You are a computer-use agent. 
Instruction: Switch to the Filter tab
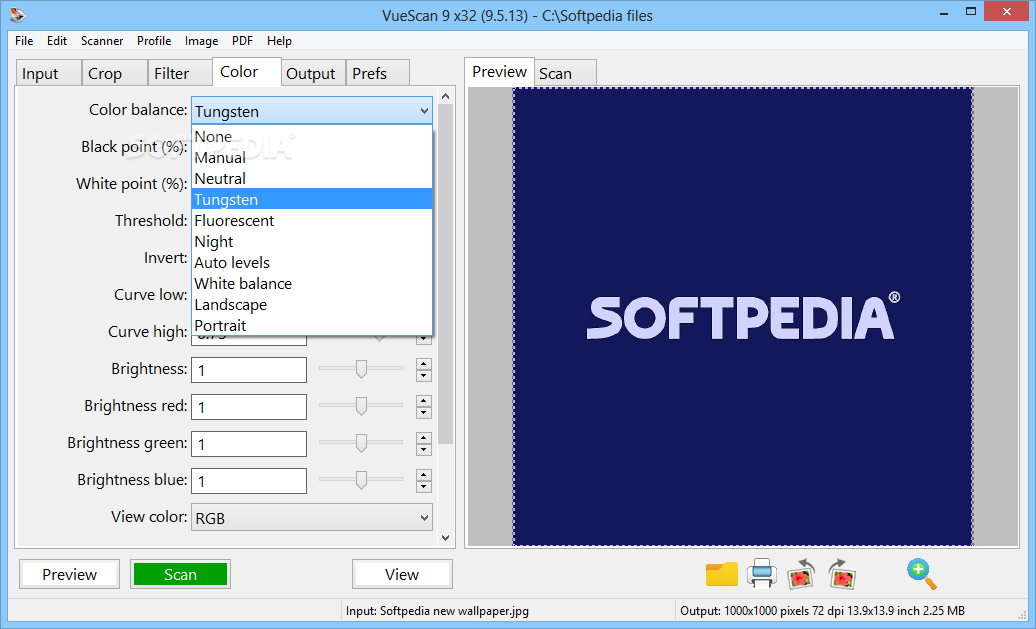pos(180,73)
